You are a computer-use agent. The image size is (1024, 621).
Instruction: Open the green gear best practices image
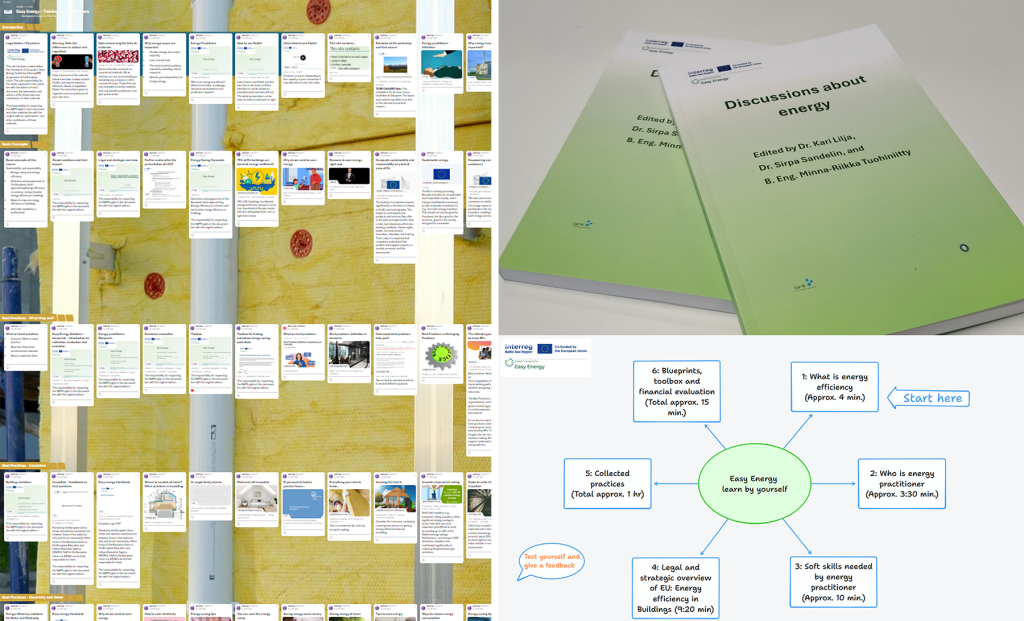441,356
